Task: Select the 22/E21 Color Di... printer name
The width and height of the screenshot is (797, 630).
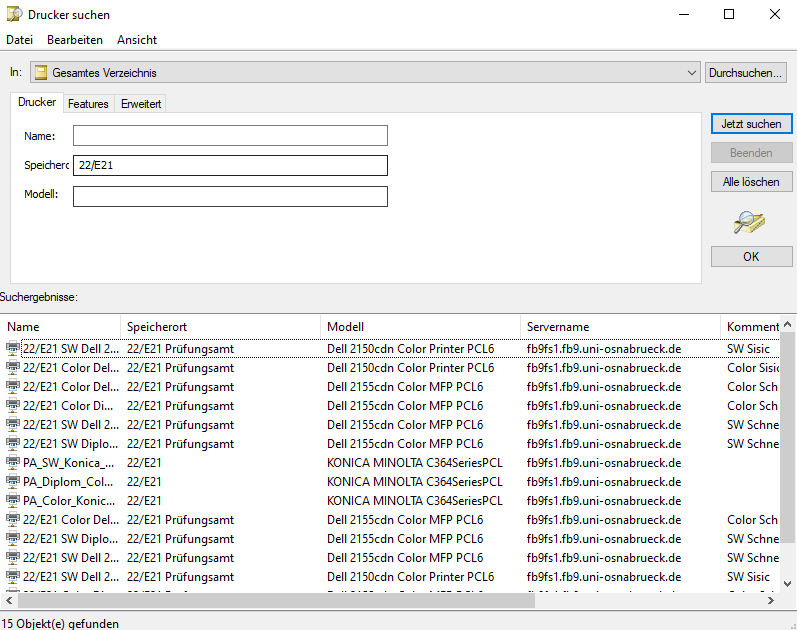Action: tap(68, 406)
